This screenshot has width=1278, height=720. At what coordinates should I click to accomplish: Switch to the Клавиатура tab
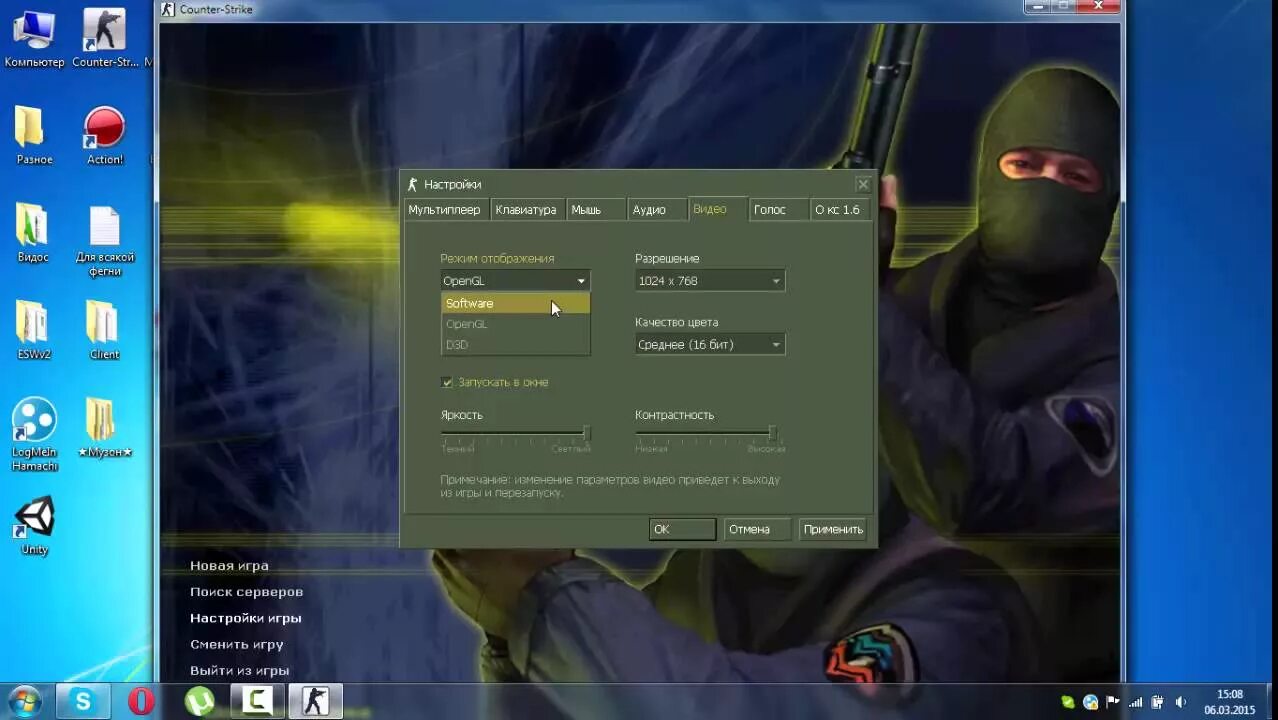[526, 209]
